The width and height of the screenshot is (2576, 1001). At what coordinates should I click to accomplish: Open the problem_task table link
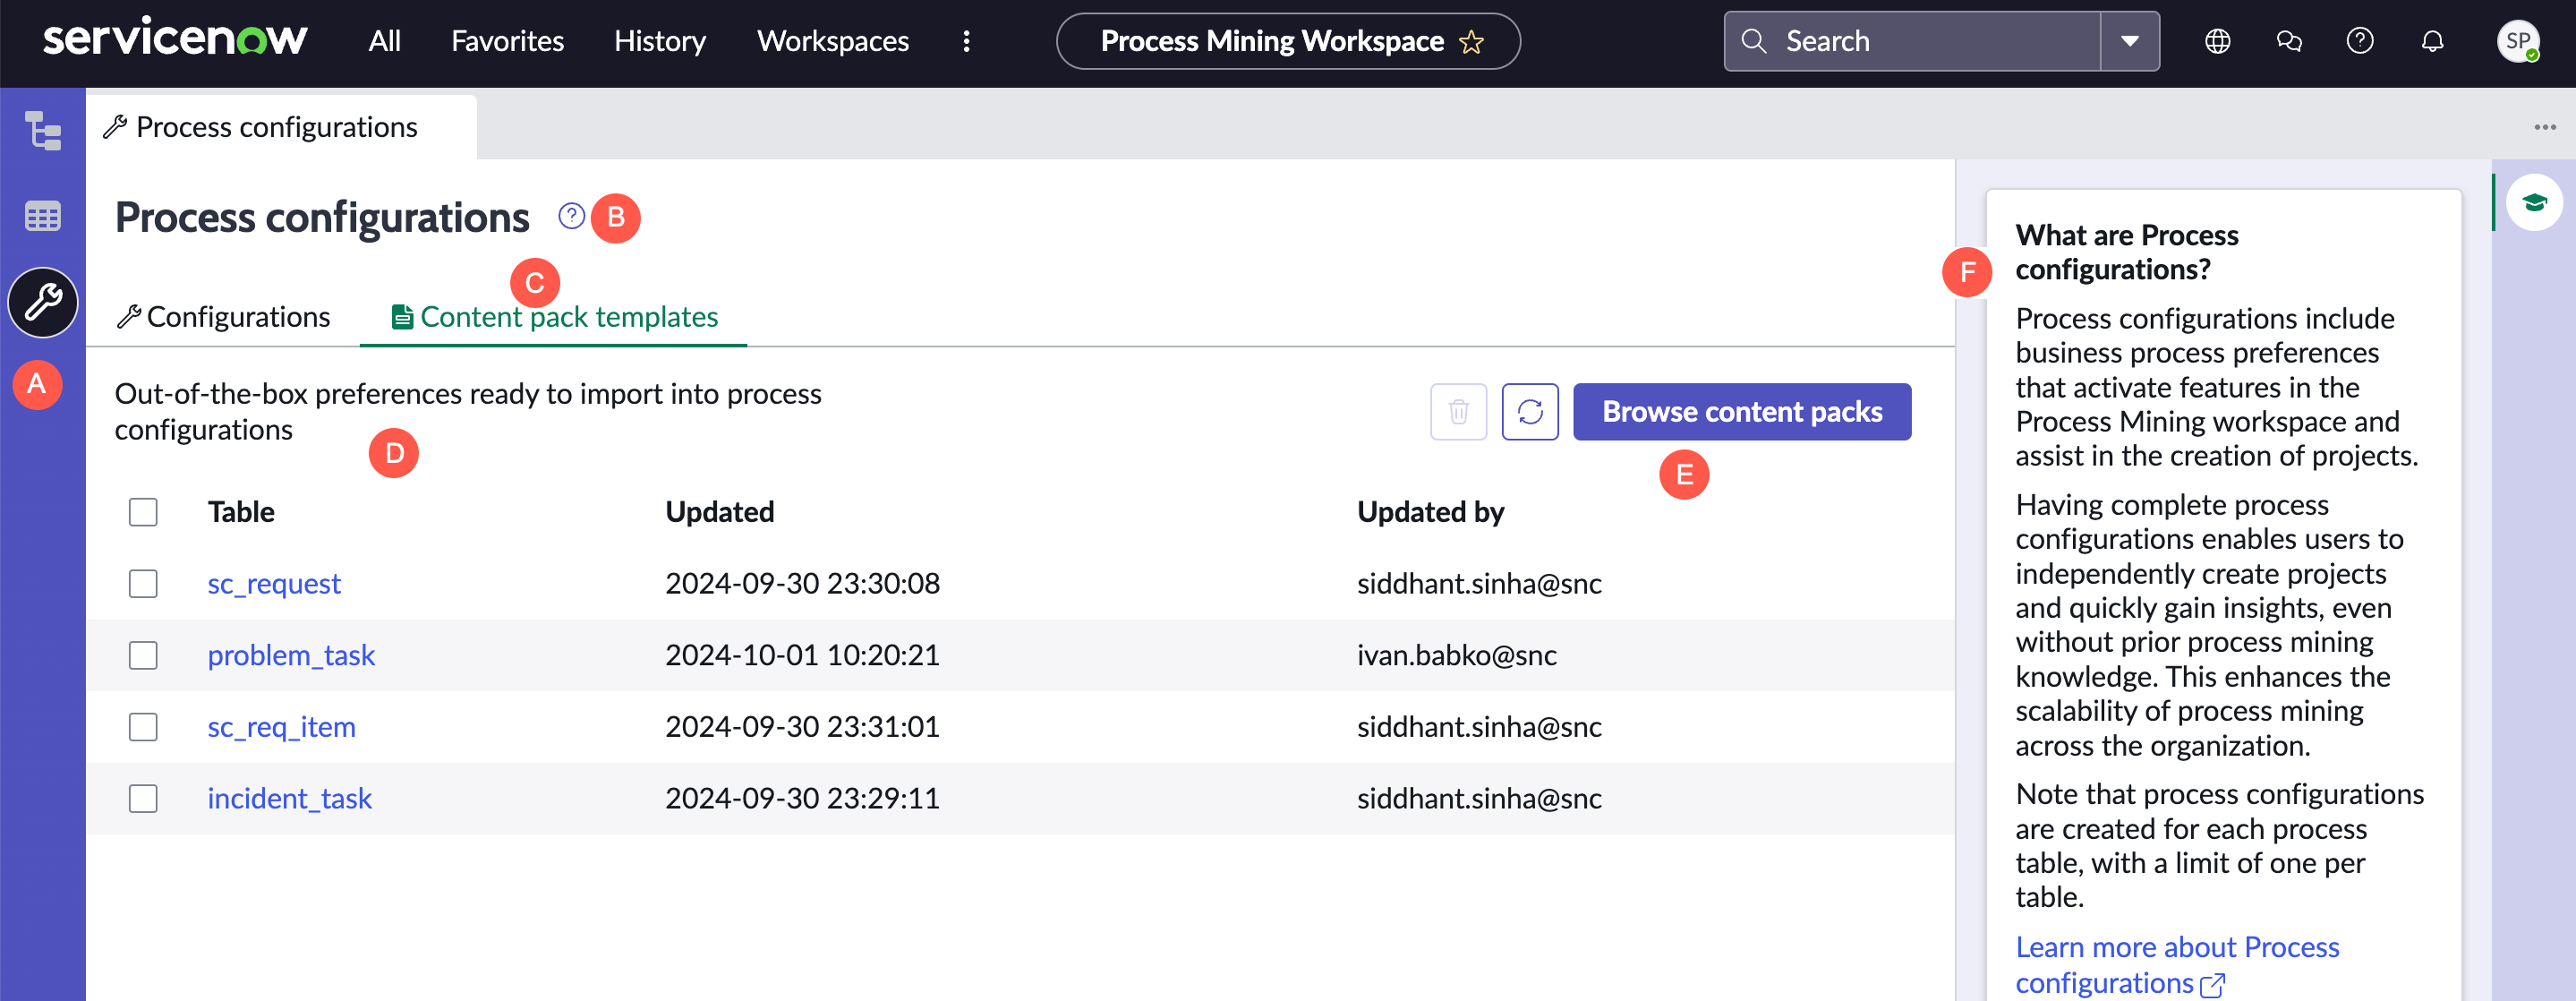coord(291,656)
